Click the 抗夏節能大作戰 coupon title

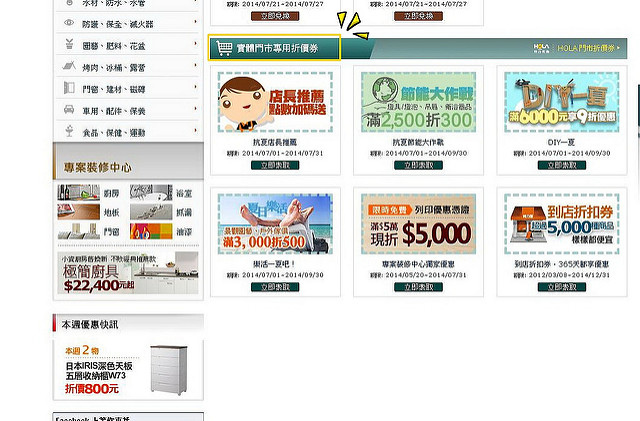pyautogui.click(x=418, y=143)
